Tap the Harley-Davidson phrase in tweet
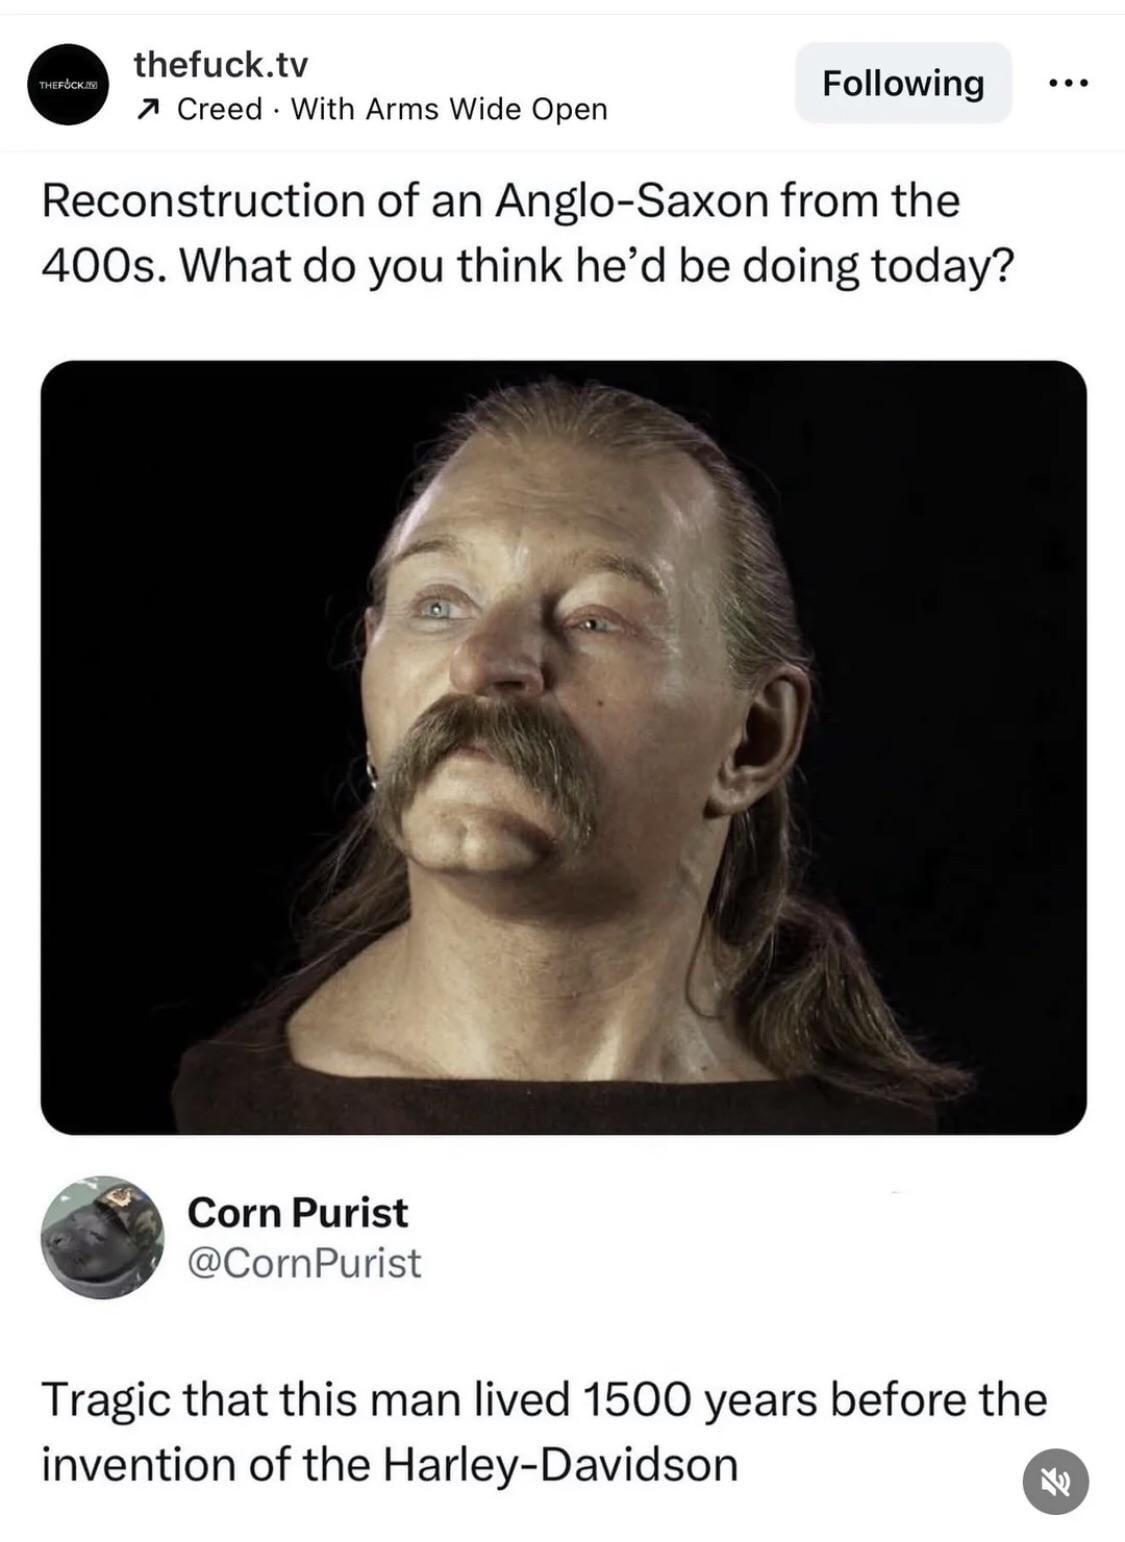This screenshot has width=1125, height=1542. pos(561,1464)
